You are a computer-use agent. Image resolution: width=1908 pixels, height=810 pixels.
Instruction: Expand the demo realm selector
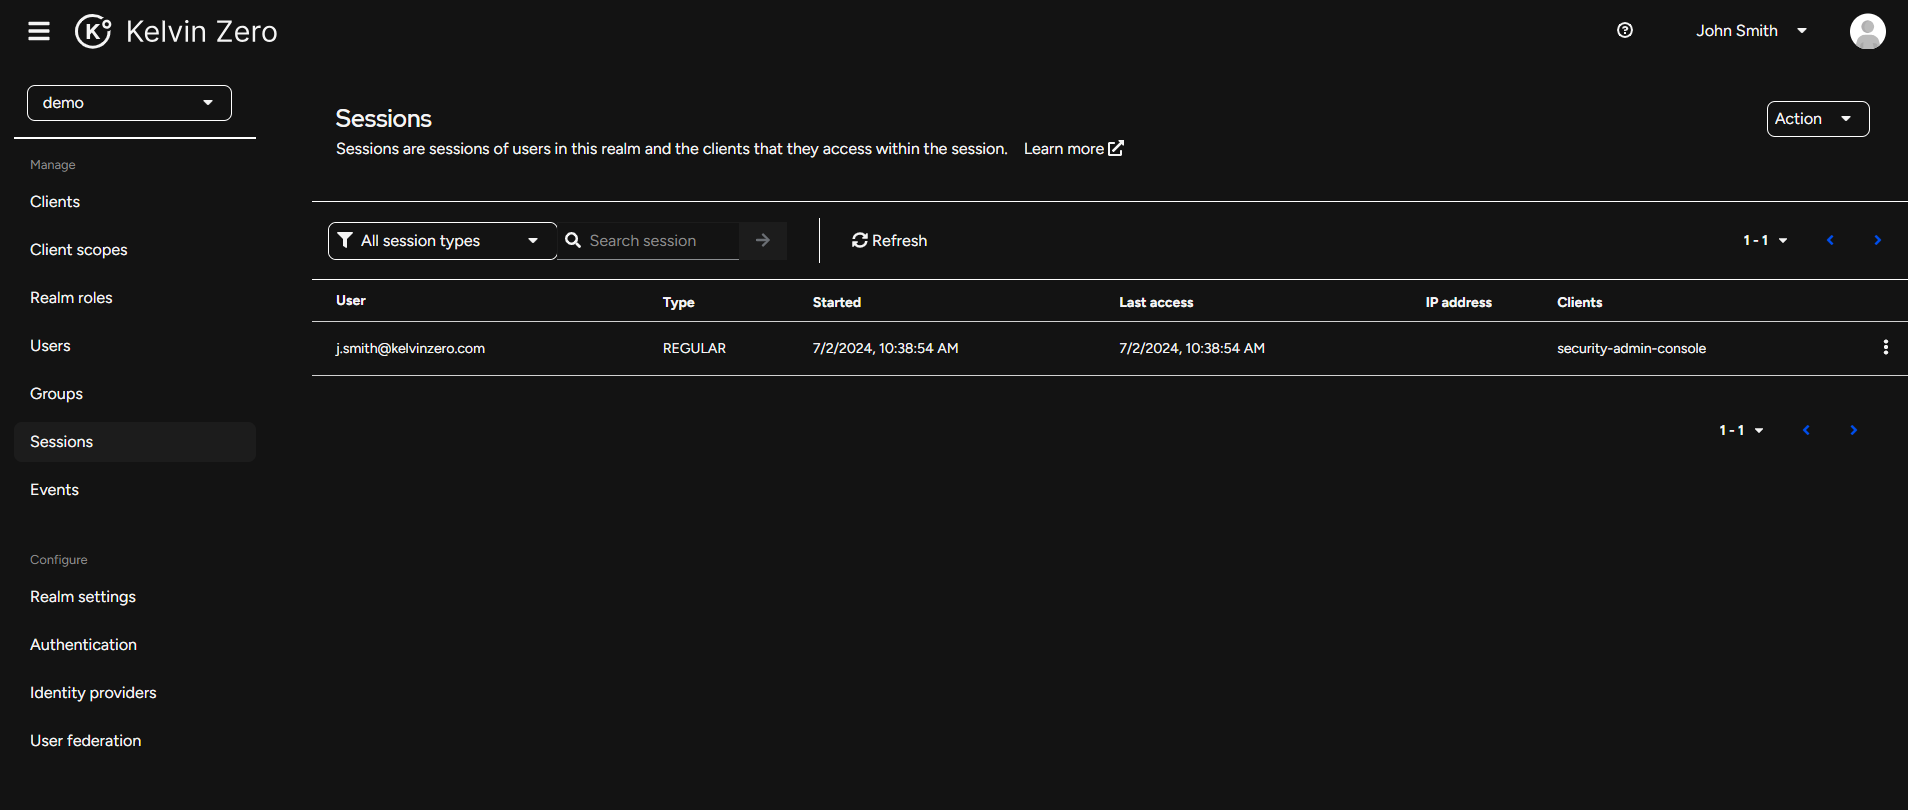pos(129,103)
